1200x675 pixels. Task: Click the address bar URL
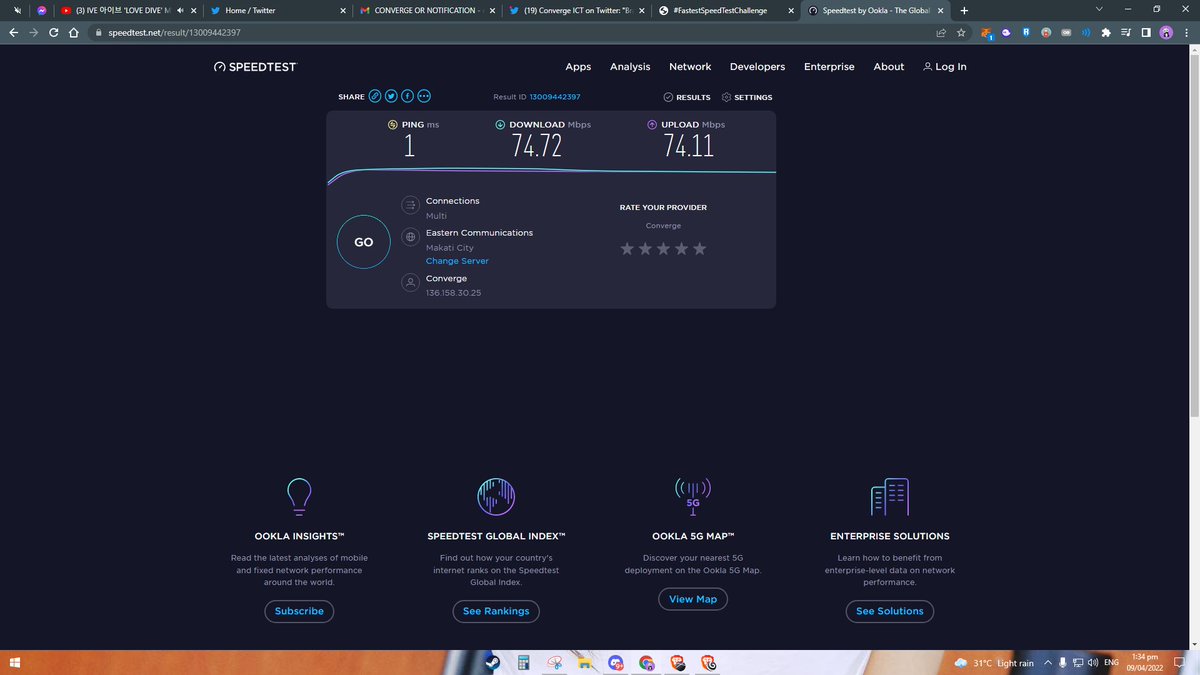174,32
